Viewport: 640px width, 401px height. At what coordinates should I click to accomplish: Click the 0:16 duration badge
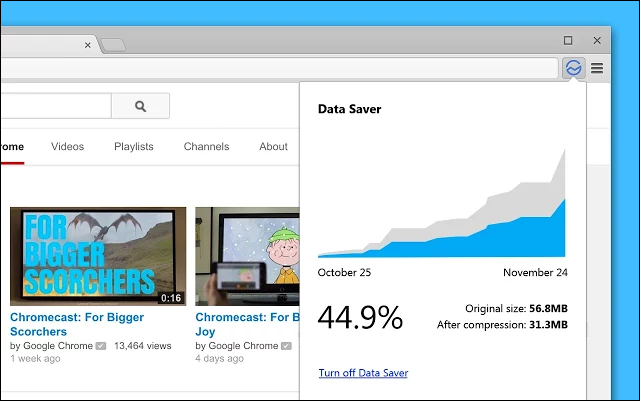(171, 298)
